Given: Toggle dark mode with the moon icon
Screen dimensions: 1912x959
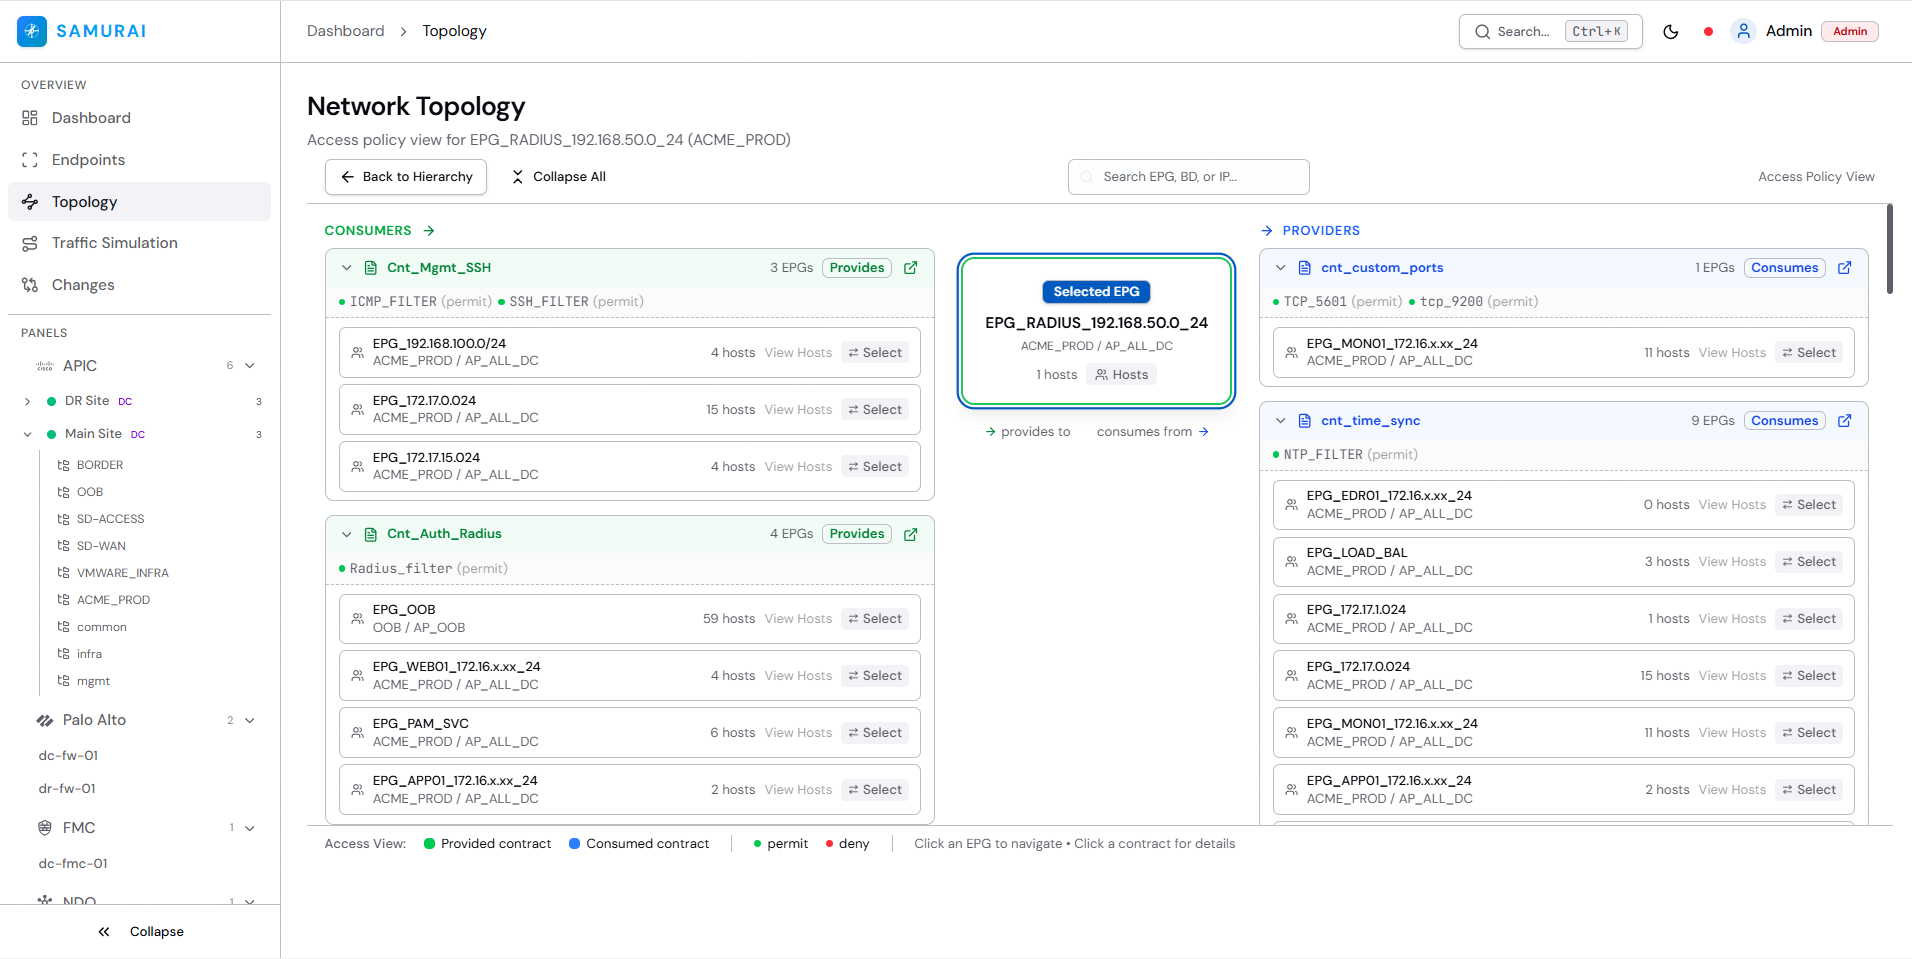Looking at the screenshot, I should point(1671,31).
